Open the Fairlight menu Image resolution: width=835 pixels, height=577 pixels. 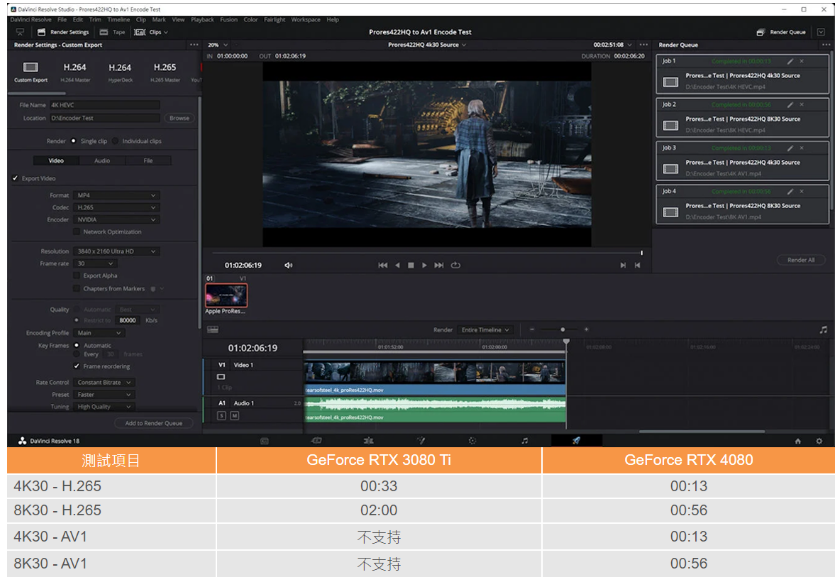[274, 20]
